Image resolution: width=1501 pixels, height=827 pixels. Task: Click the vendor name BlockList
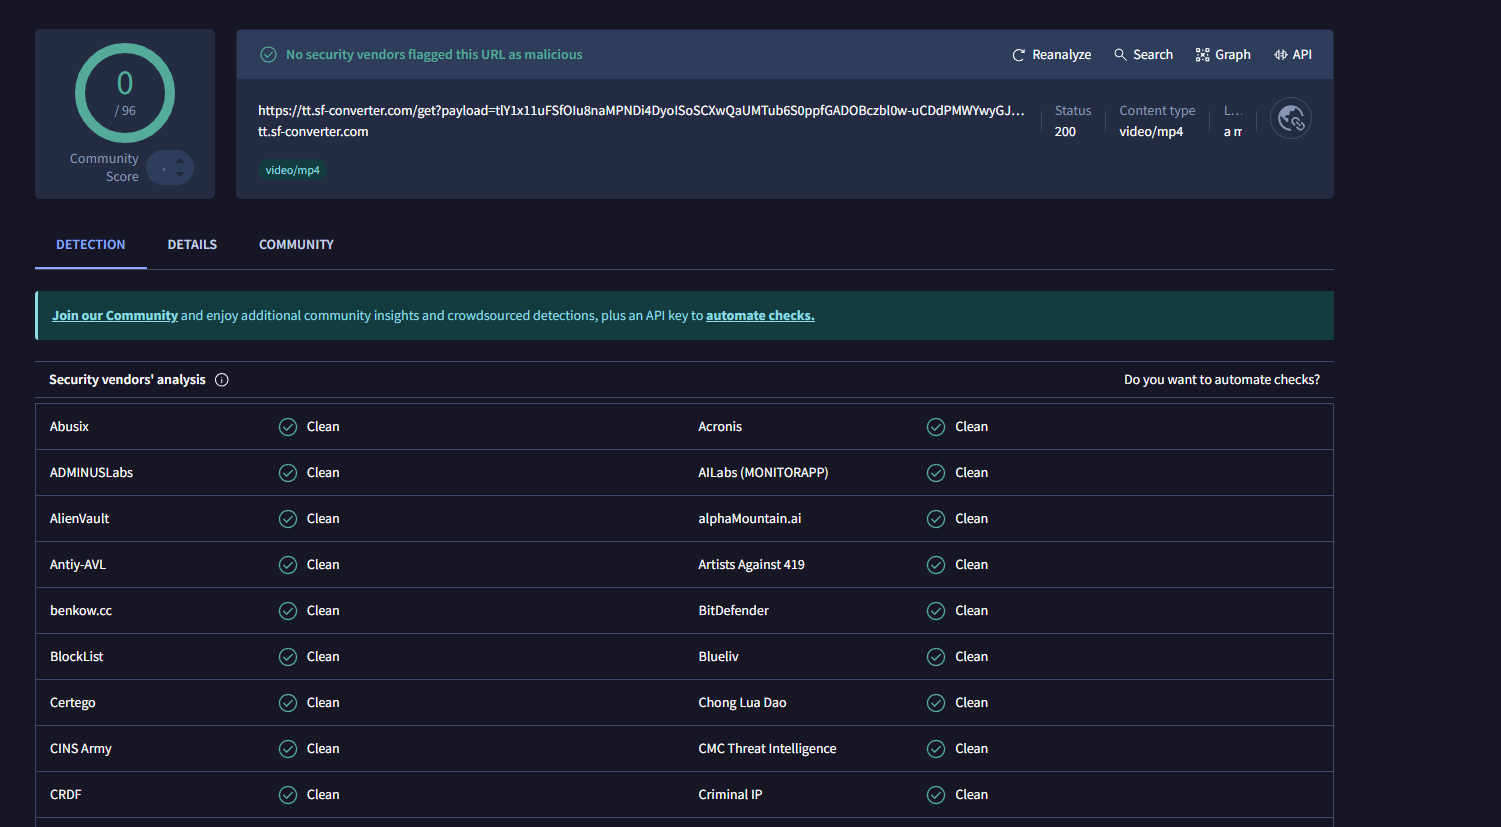pos(77,657)
